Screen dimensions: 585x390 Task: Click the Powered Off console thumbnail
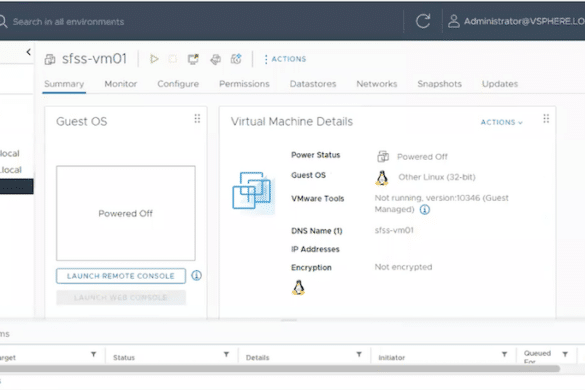(x=126, y=213)
